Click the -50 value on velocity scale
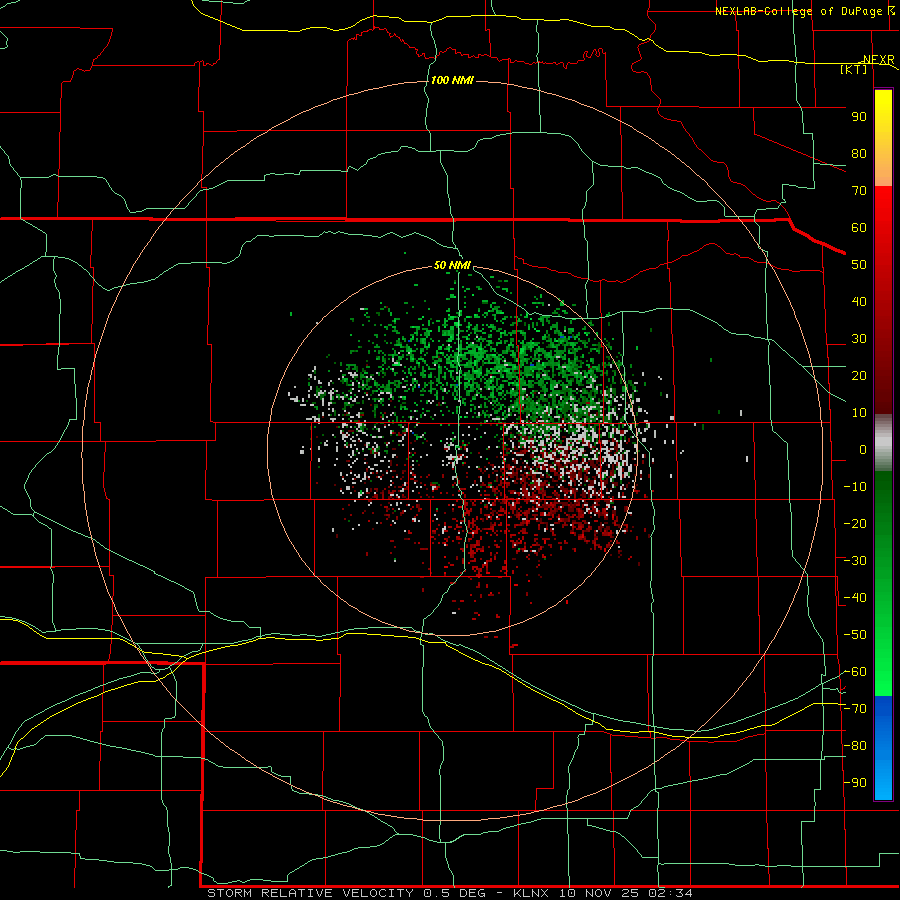The height and width of the screenshot is (900, 900). click(x=855, y=635)
